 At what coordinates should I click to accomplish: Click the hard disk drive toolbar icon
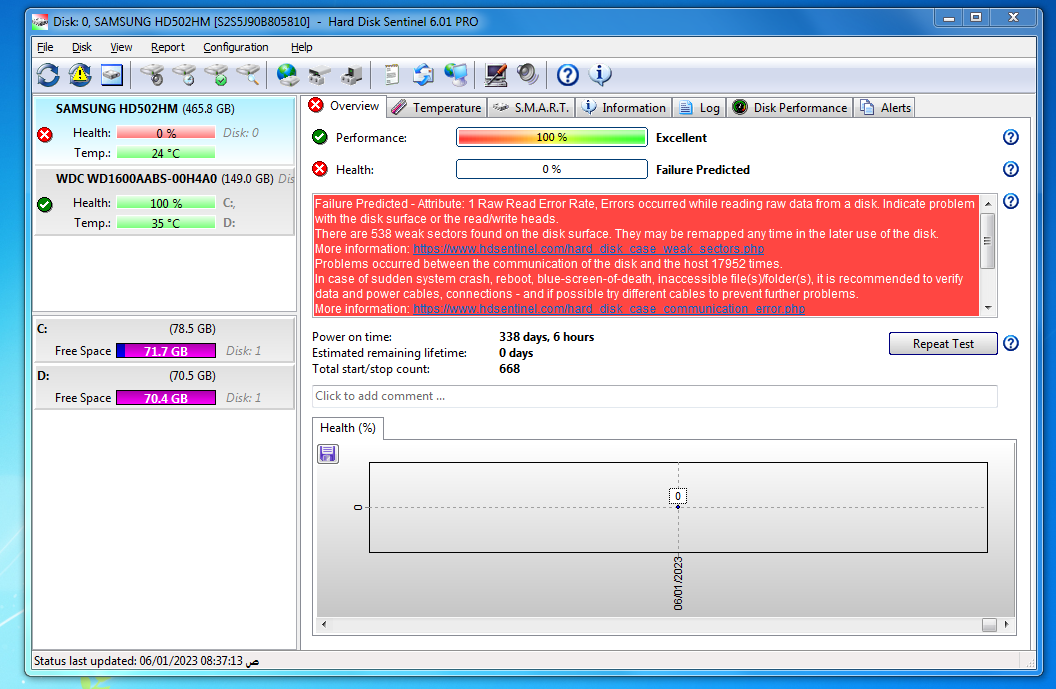pos(112,75)
